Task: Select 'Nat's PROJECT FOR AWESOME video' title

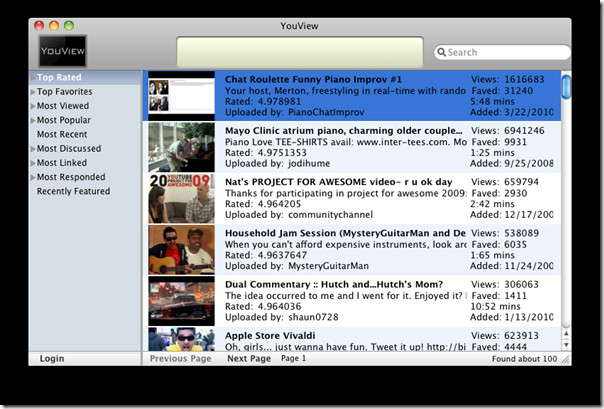Action: 339,182
